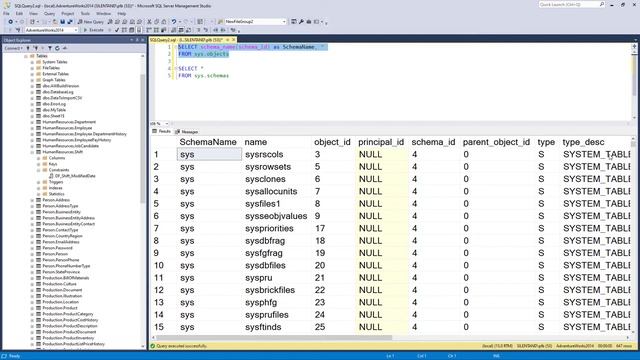
Task: Select the Person.StateProvince tree item
Action: click(61, 272)
